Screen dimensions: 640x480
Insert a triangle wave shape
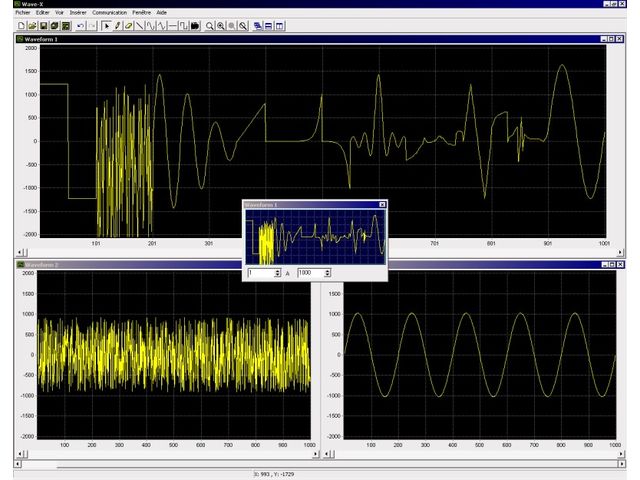[x=162, y=26]
